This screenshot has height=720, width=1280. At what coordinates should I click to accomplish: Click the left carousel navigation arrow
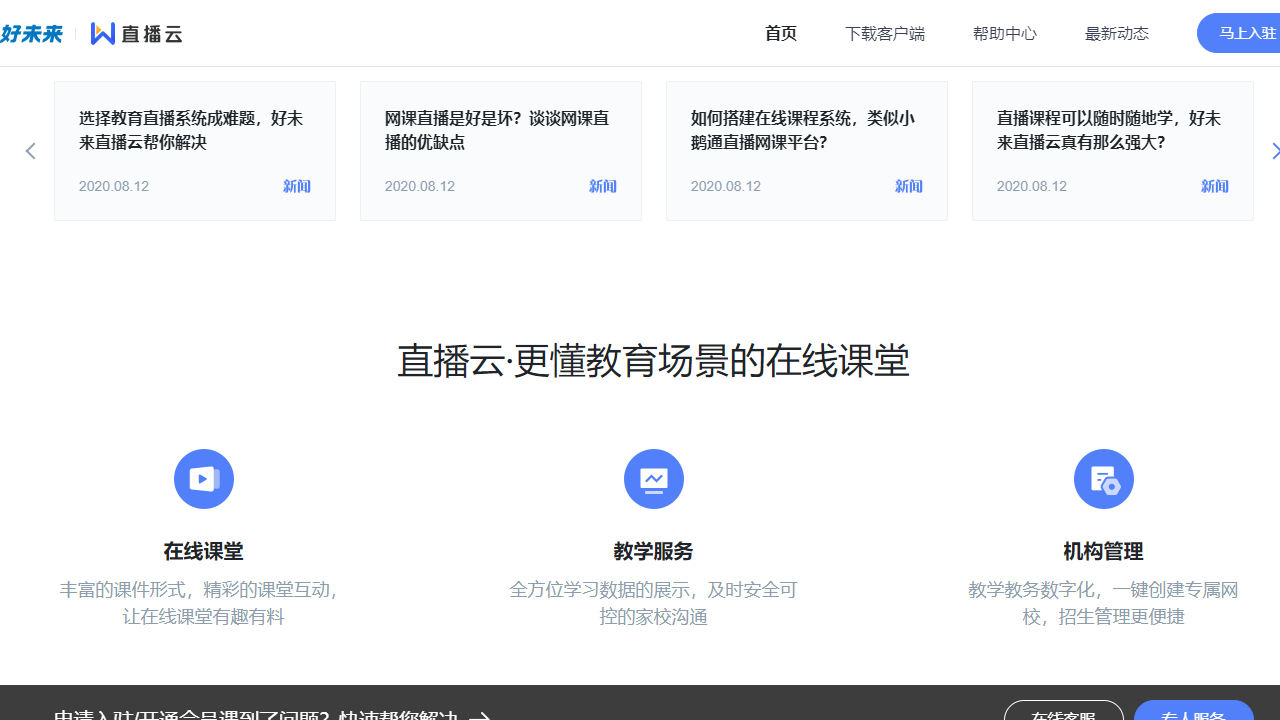[x=30, y=150]
